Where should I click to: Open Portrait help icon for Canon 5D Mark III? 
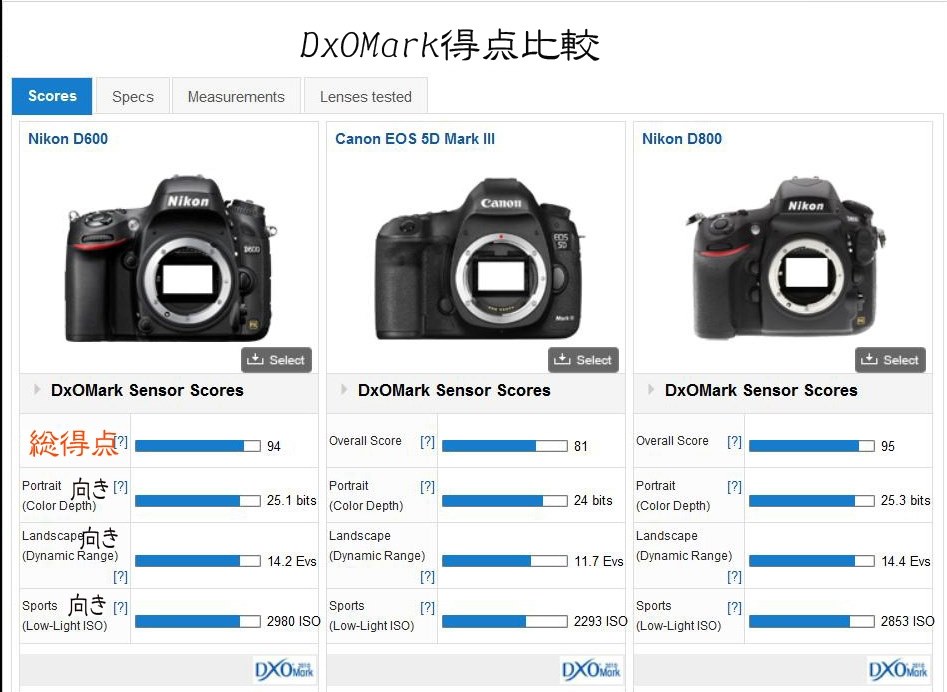point(428,487)
